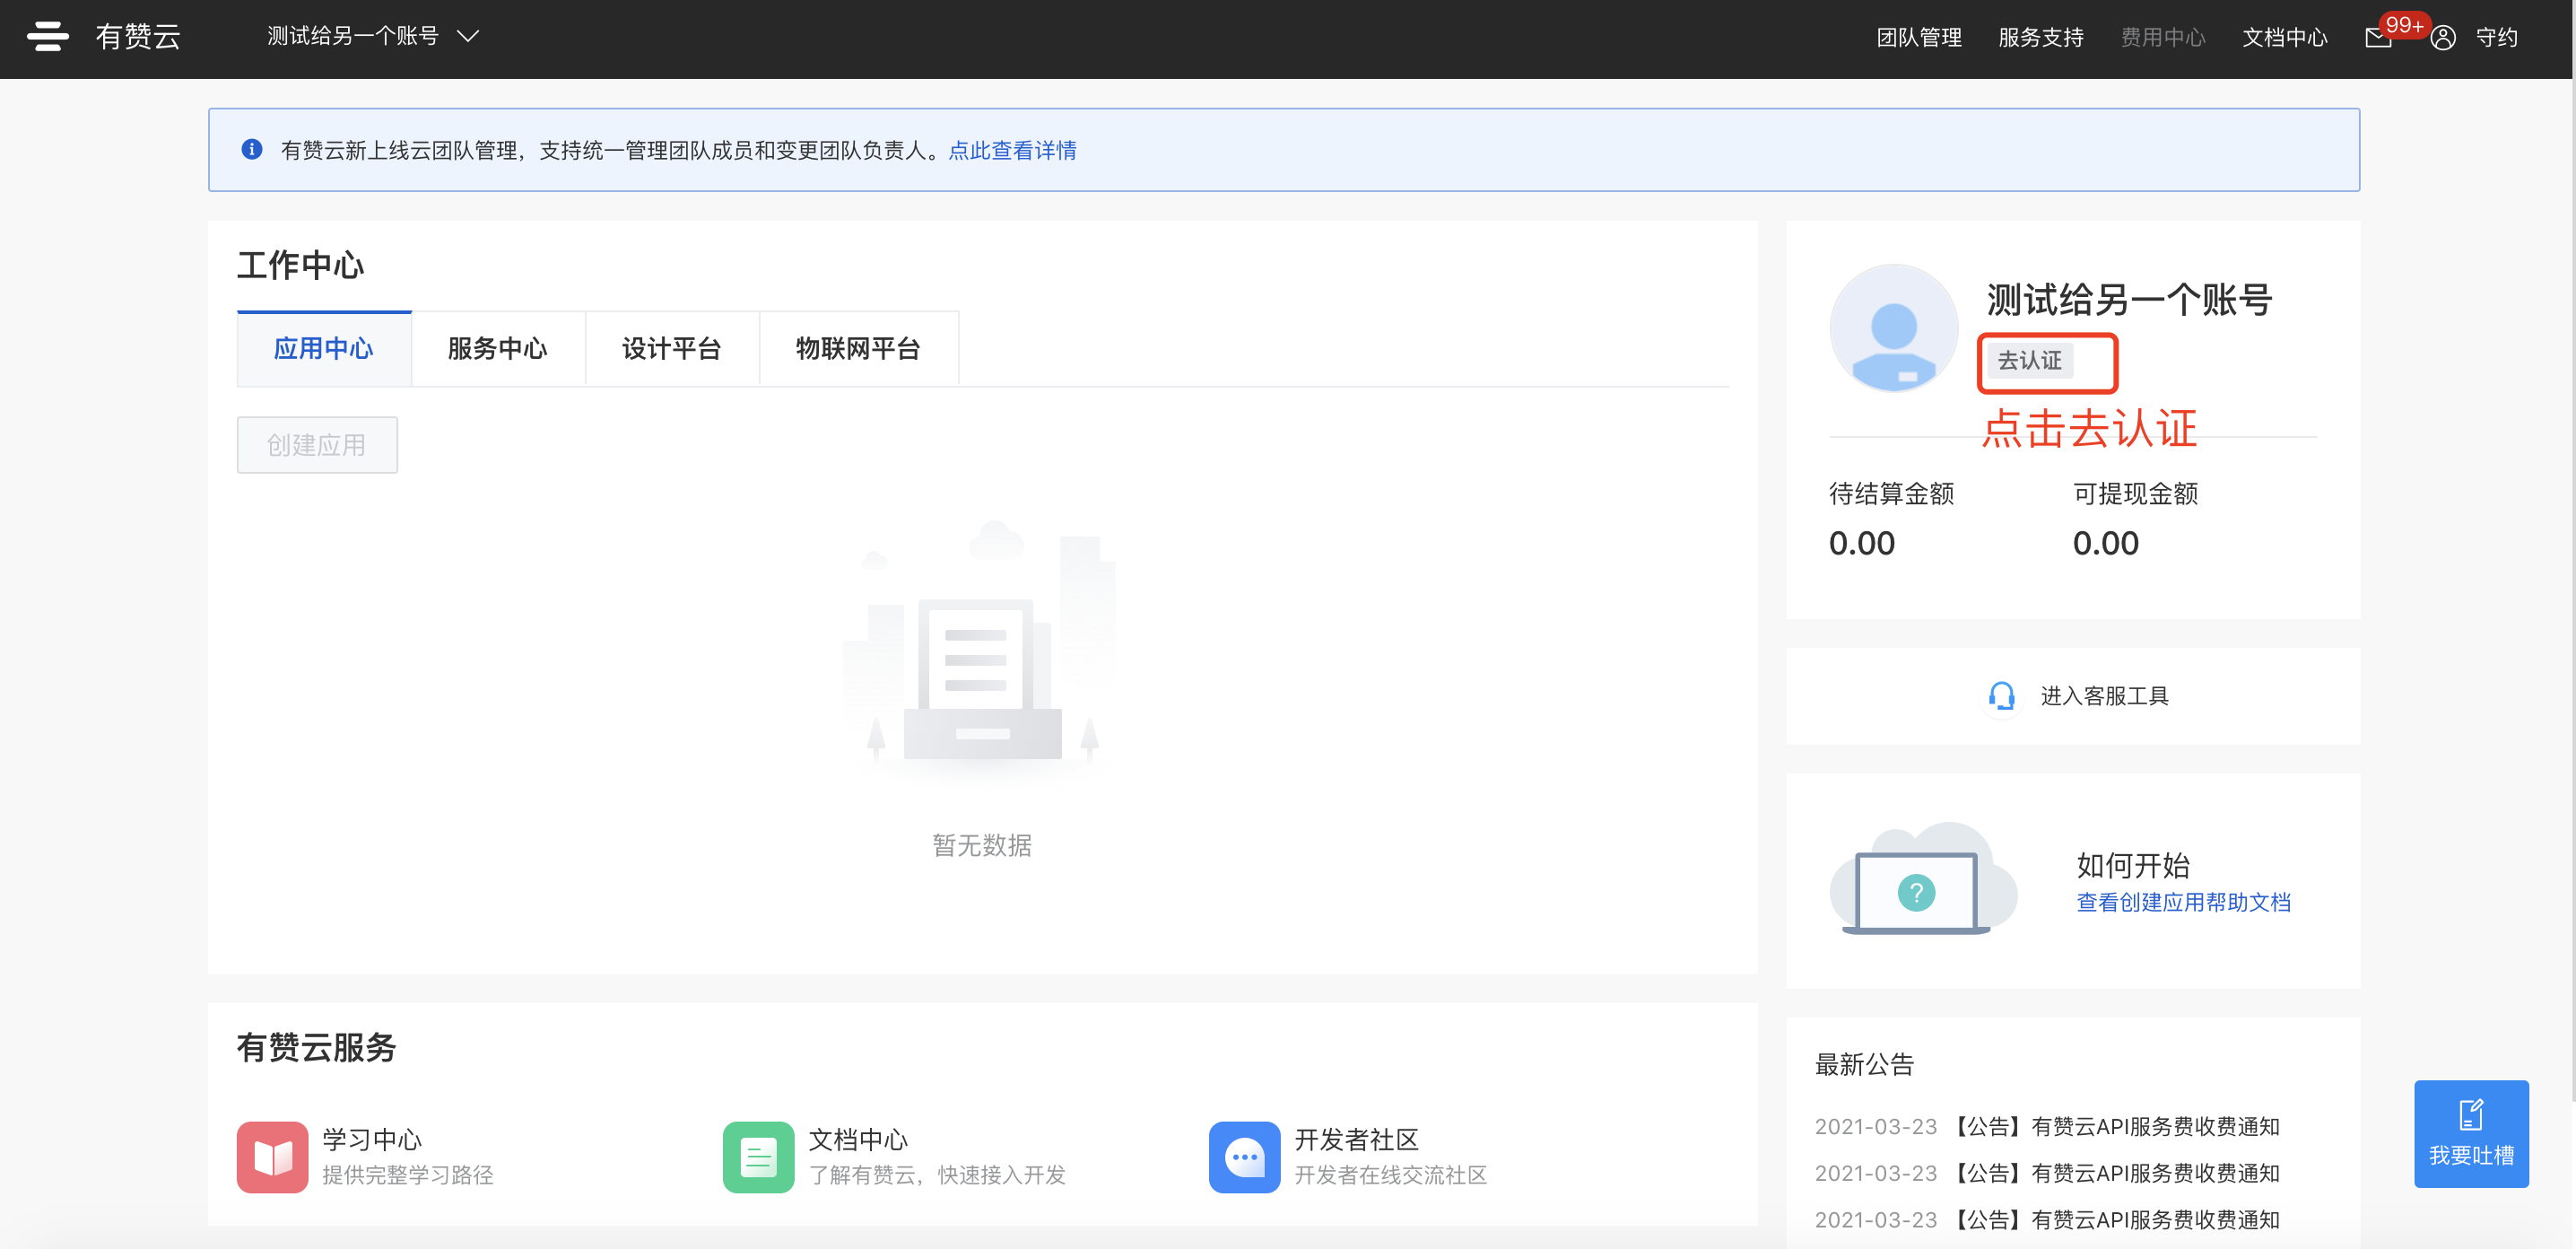The width and height of the screenshot is (2576, 1249).
Task: Open 查看创建应用帮助文档 link
Action: (x=2183, y=902)
